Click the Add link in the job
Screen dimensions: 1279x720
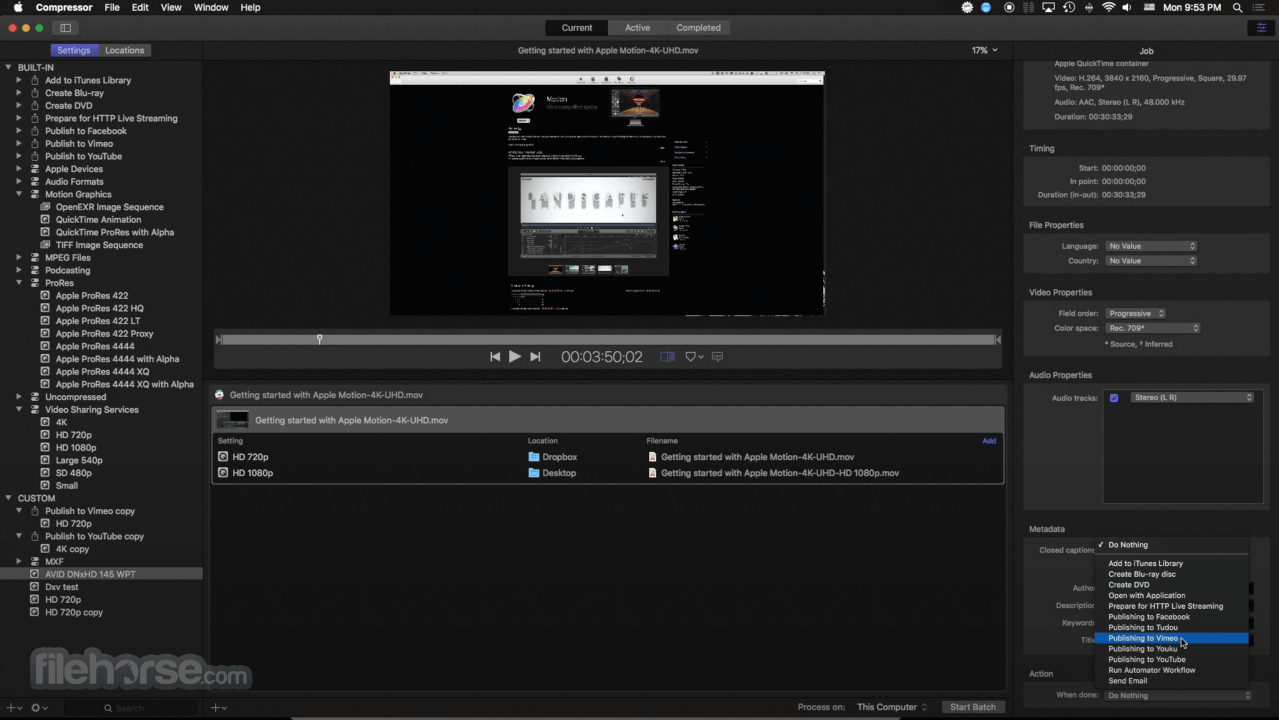click(989, 441)
